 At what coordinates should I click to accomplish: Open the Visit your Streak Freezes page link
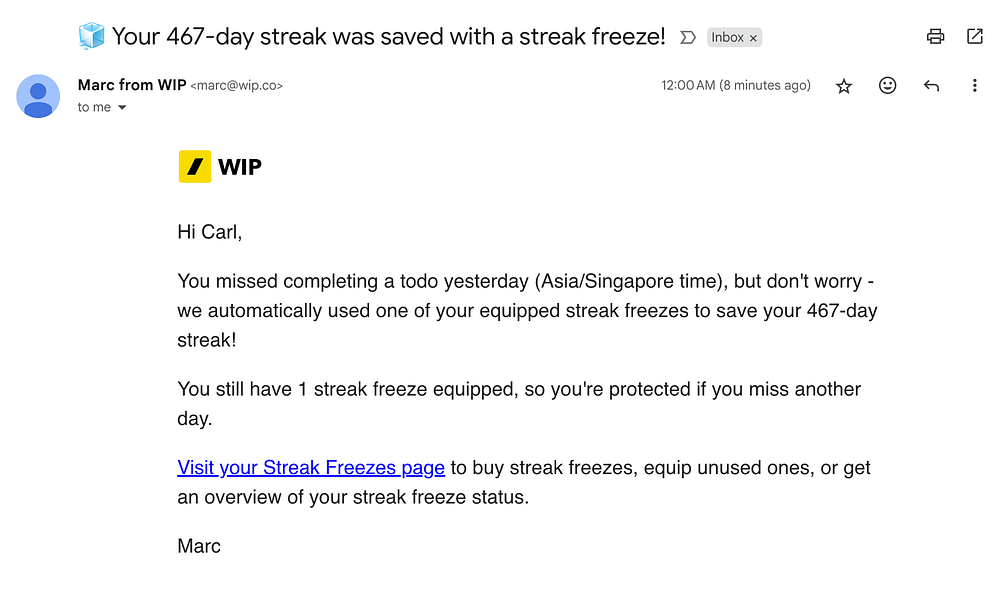click(x=311, y=467)
